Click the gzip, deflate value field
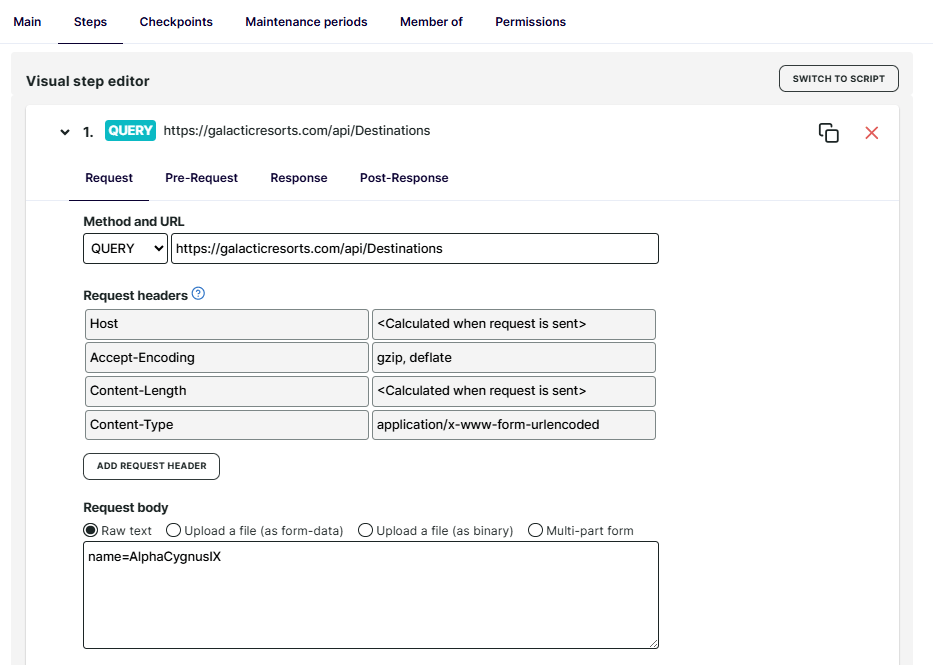This screenshot has width=933, height=665. point(514,357)
